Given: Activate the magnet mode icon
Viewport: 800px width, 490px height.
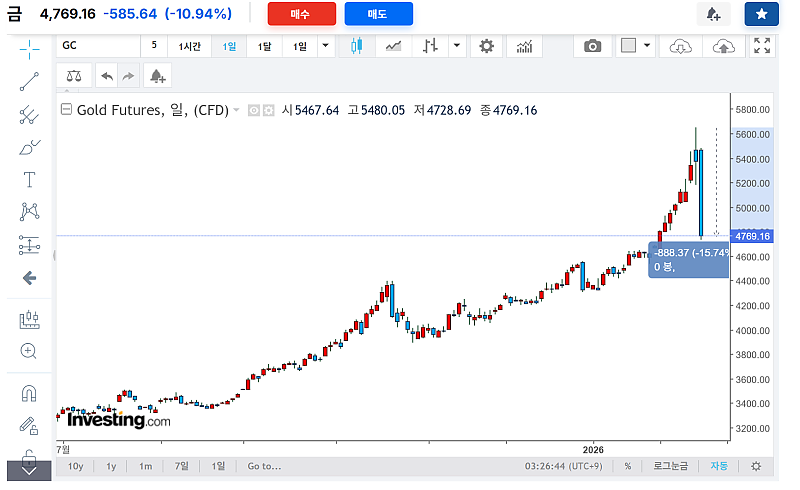Looking at the screenshot, I should pyautogui.click(x=29, y=393).
